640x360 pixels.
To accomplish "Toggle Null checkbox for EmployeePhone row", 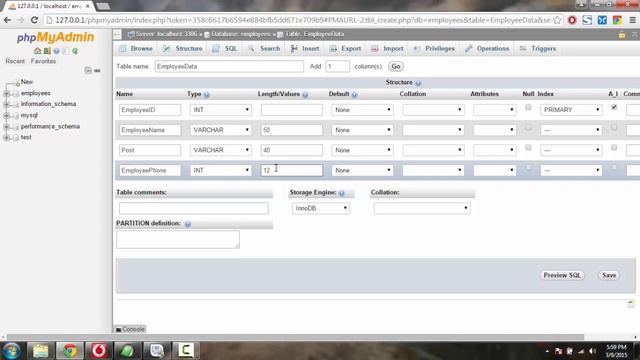I will [x=528, y=167].
